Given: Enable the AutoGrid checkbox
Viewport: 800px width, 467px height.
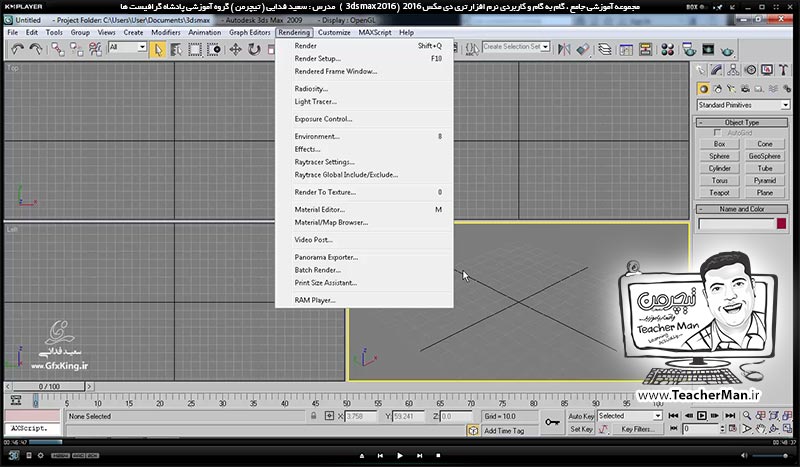Looking at the screenshot, I should [x=717, y=133].
